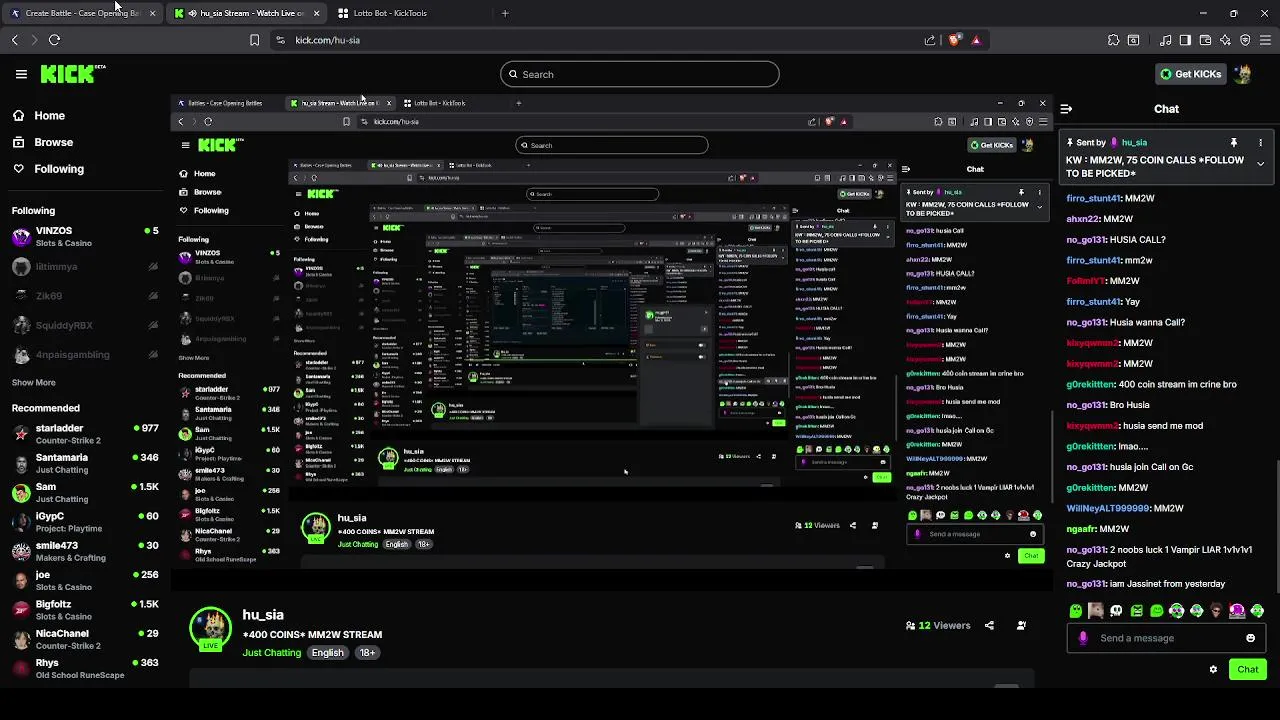Viewport: 1280px width, 720px height.
Task: Select the white skull emote above the message box
Action: click(1116, 610)
